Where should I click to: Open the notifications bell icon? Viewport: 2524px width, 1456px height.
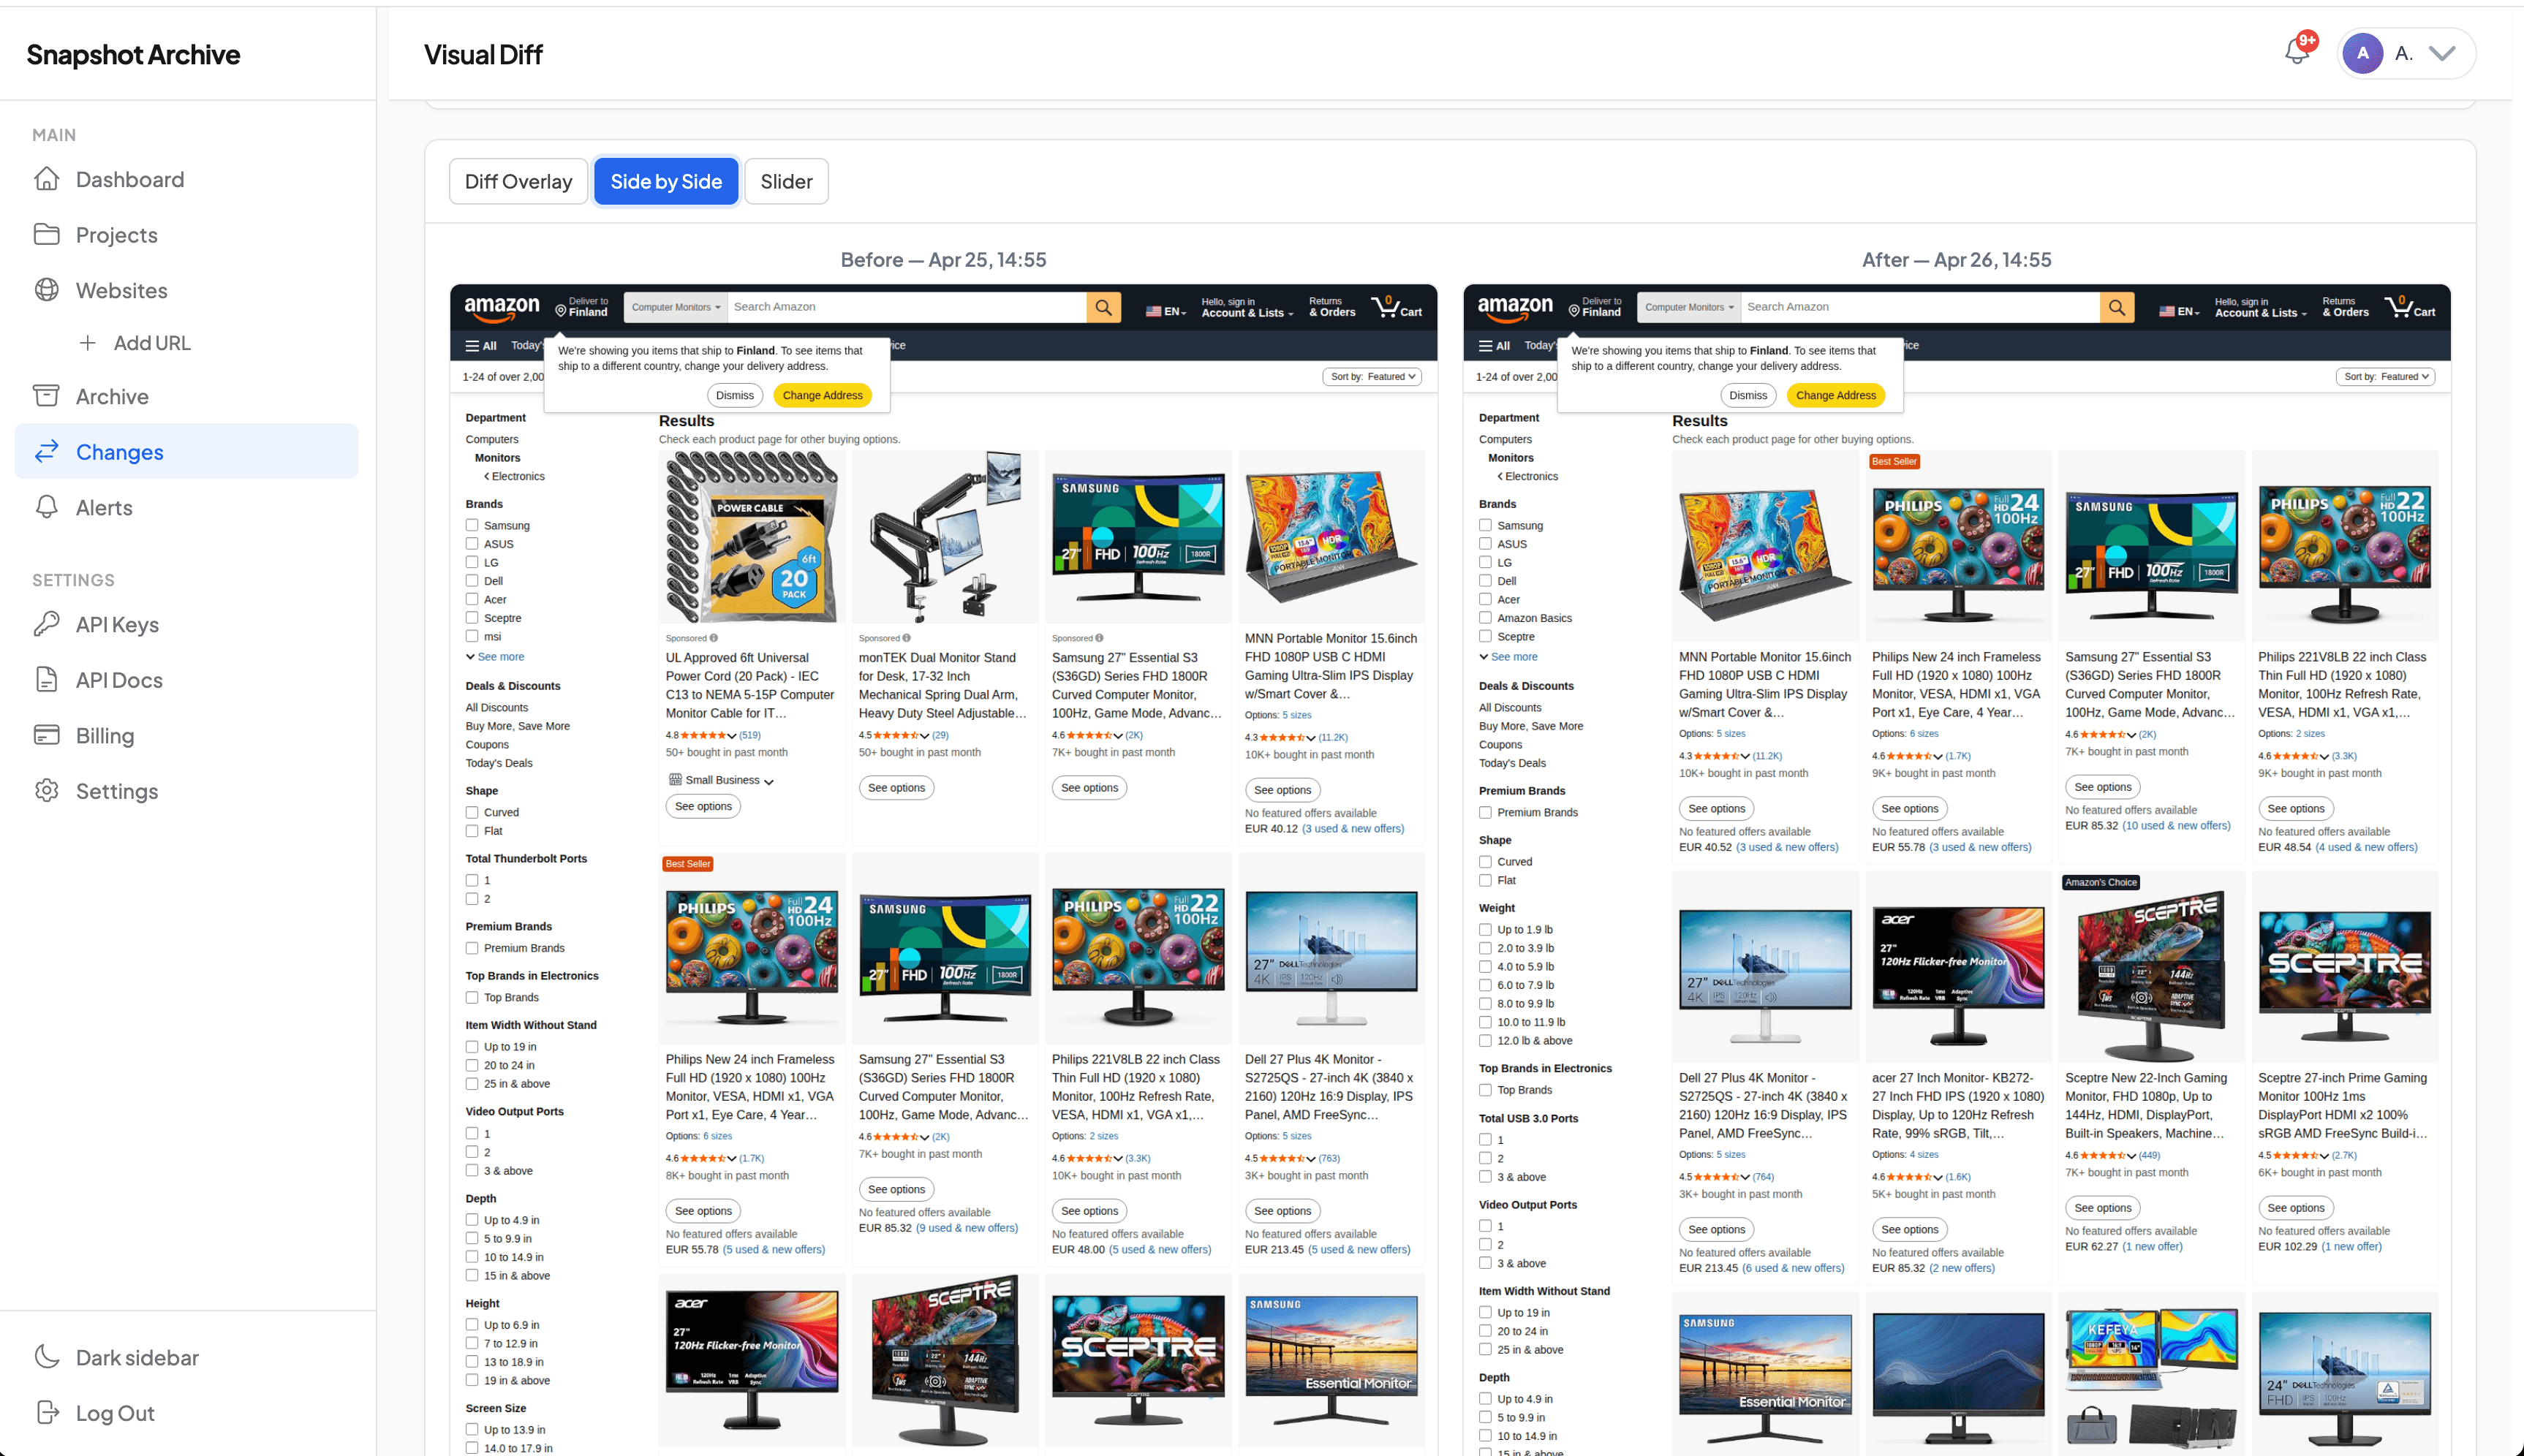(x=2297, y=52)
